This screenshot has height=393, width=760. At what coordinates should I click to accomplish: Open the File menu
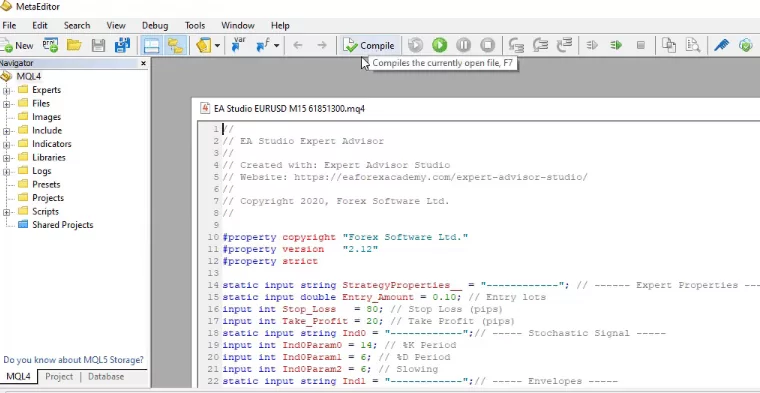[9, 26]
